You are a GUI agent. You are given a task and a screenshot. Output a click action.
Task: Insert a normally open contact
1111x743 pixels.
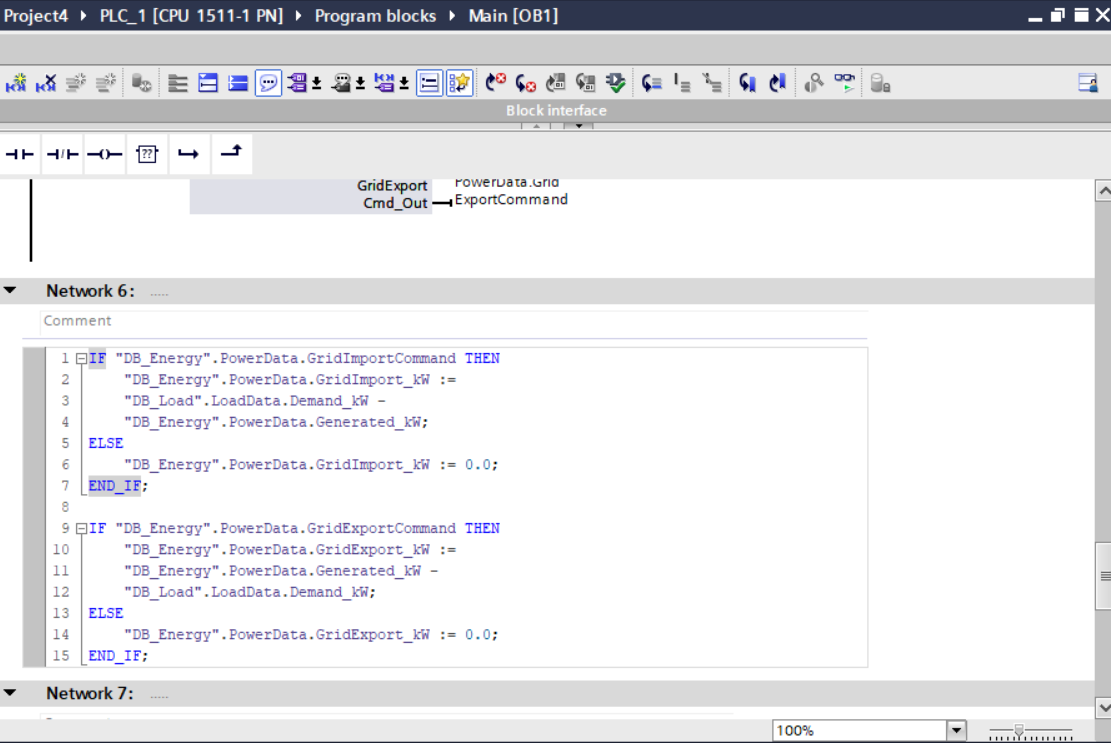click(20, 154)
